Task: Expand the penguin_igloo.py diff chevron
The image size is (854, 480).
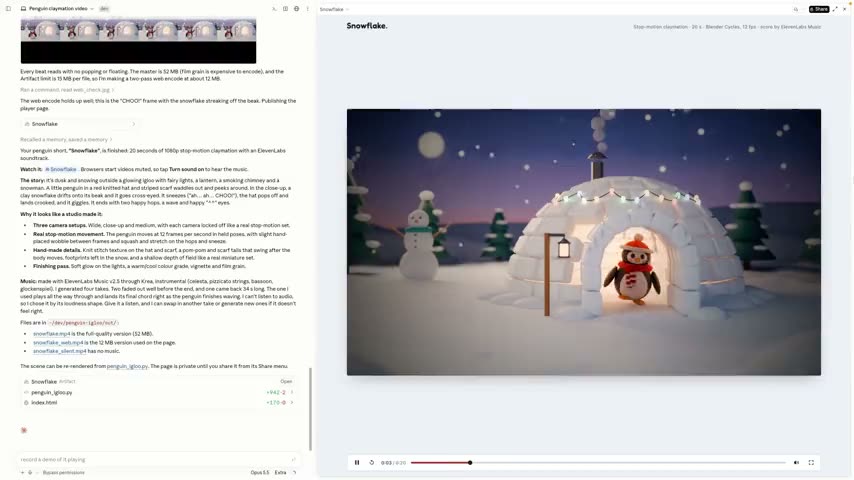Action: tap(292, 392)
